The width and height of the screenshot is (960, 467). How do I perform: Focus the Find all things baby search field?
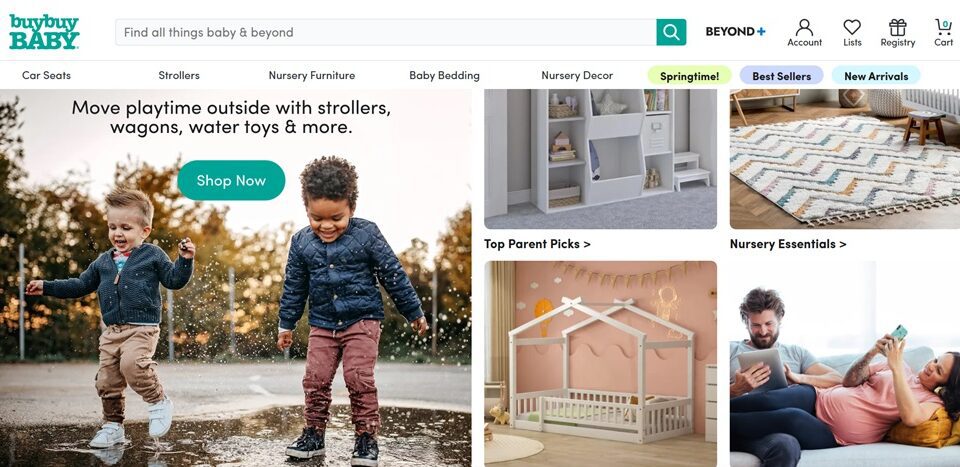coord(386,32)
